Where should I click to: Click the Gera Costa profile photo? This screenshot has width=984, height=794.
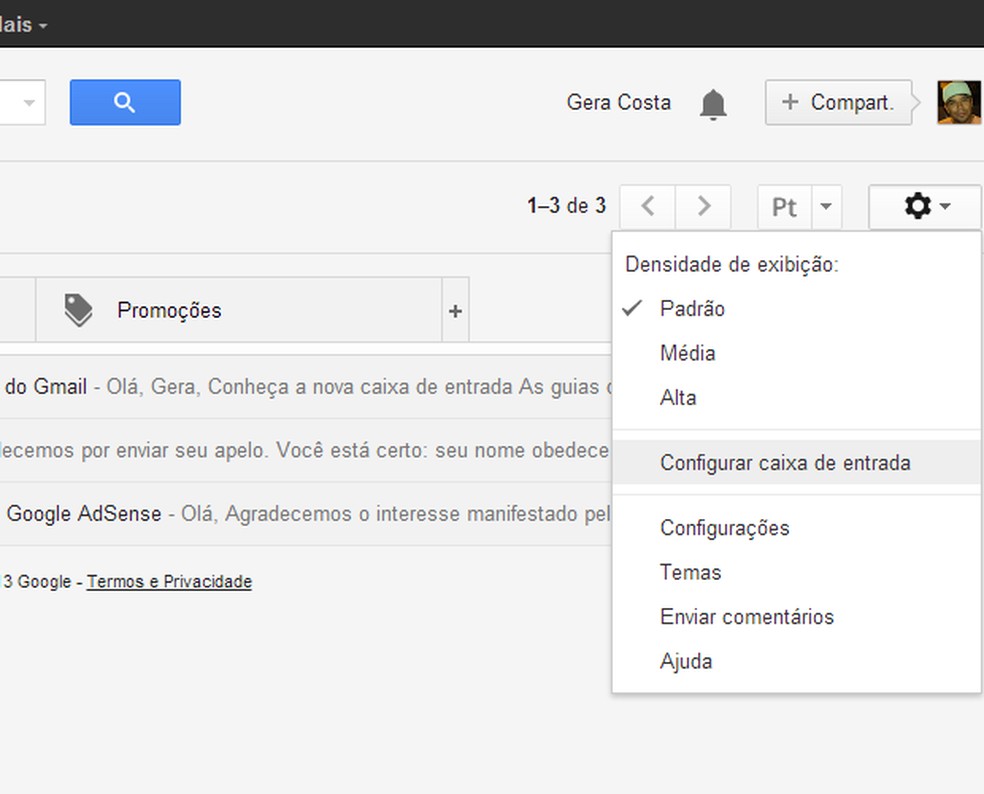[x=958, y=102]
